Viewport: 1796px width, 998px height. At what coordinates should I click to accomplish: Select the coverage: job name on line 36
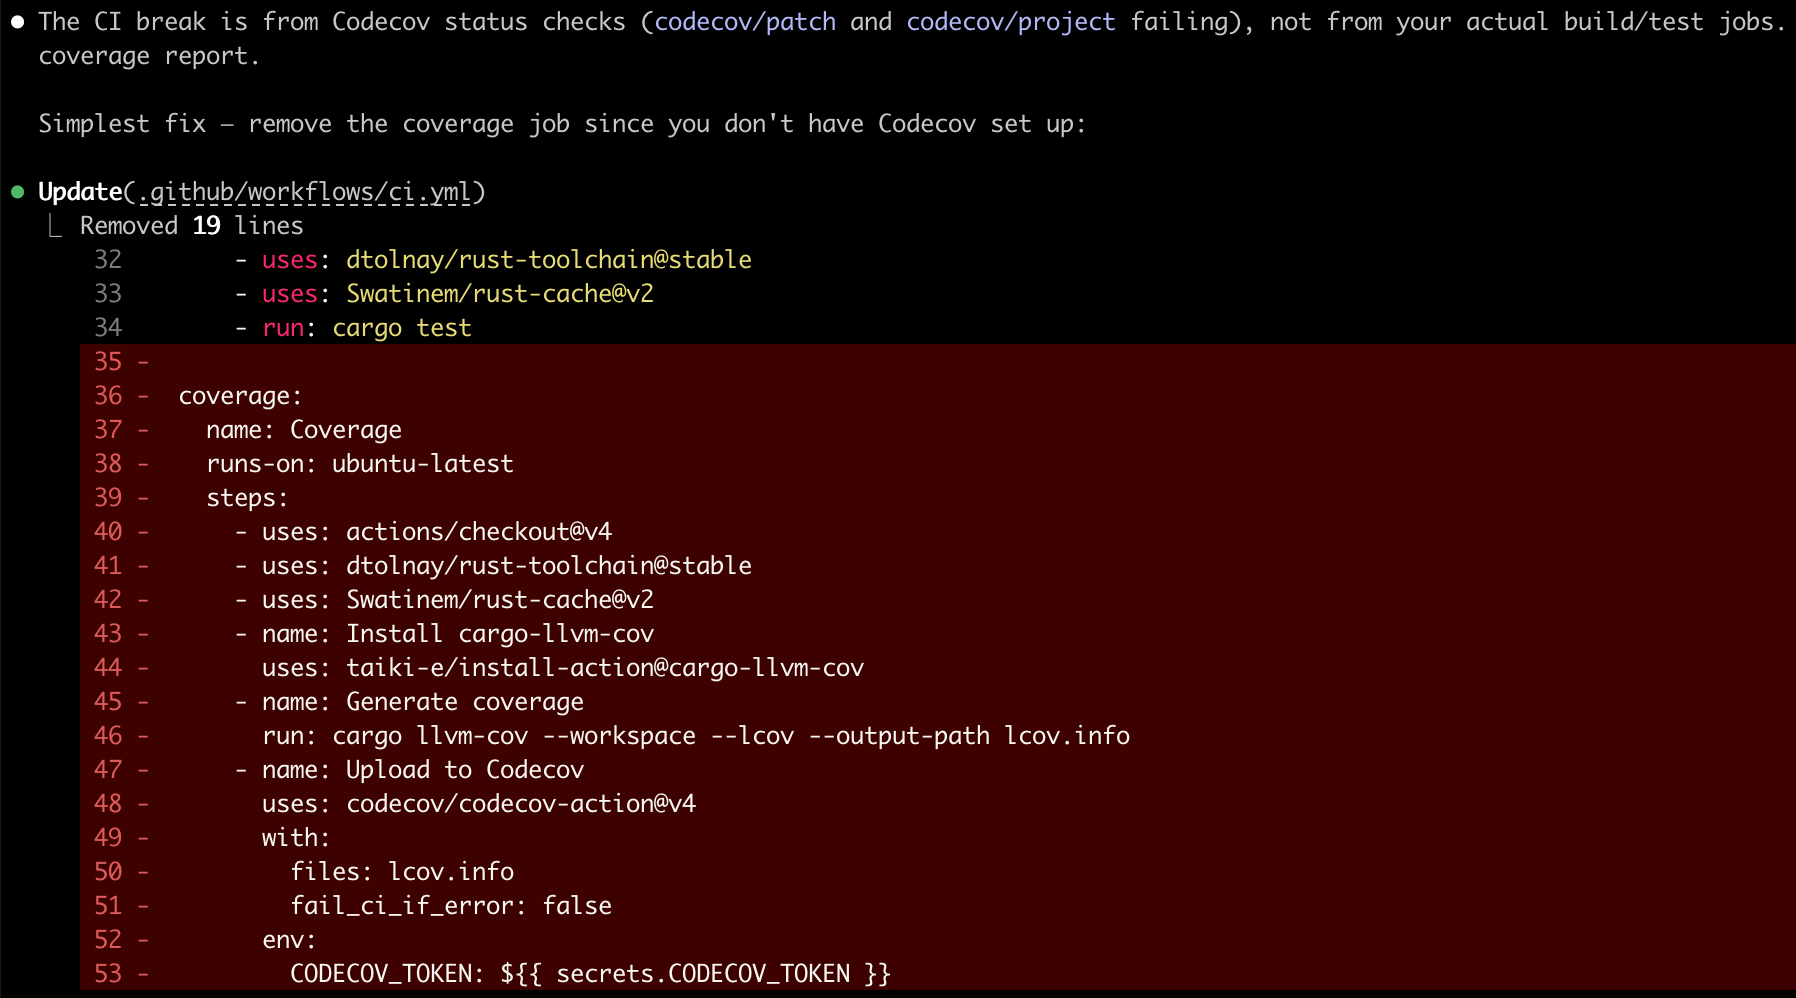point(239,395)
